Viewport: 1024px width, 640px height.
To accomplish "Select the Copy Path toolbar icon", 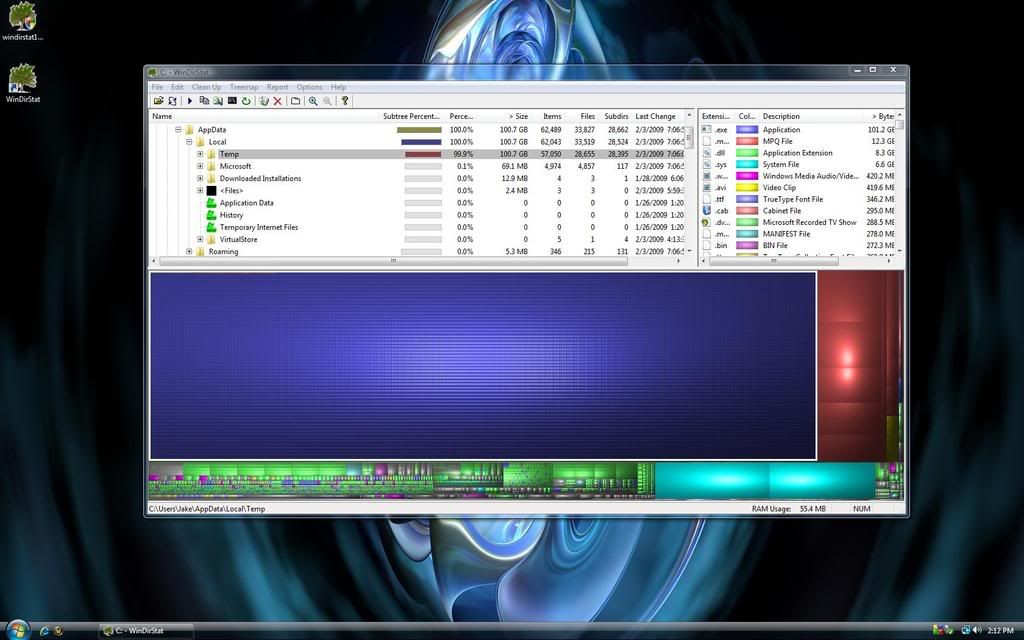I will (204, 102).
